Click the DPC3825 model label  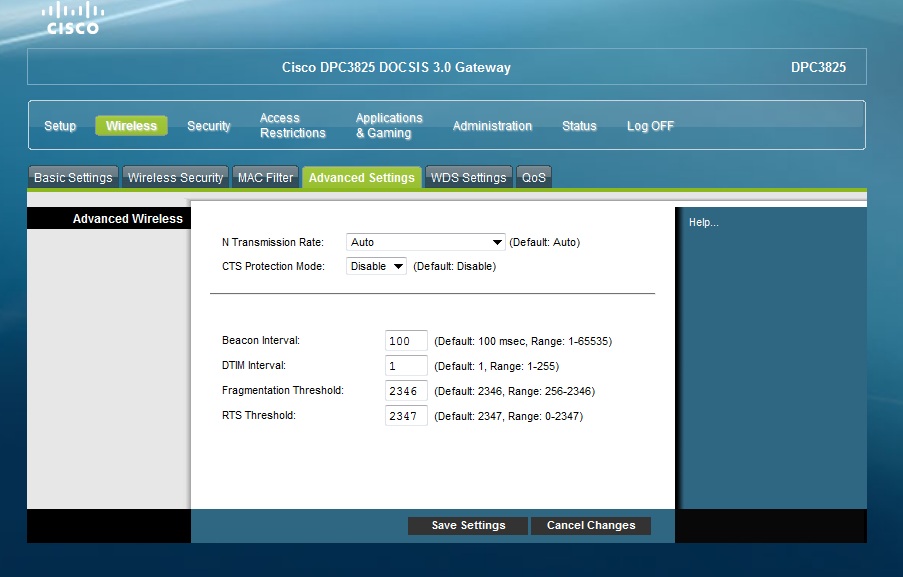pyautogui.click(x=818, y=67)
